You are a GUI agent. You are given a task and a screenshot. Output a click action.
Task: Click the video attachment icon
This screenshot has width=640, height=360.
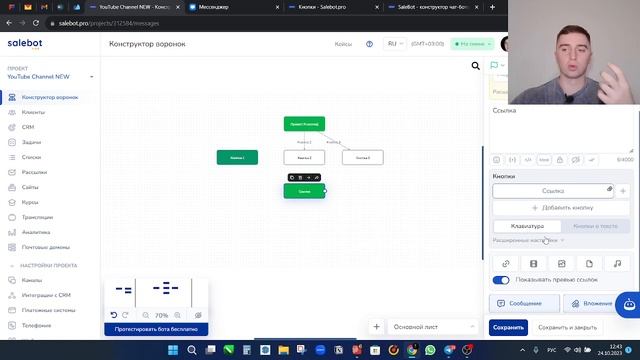(x=533, y=264)
